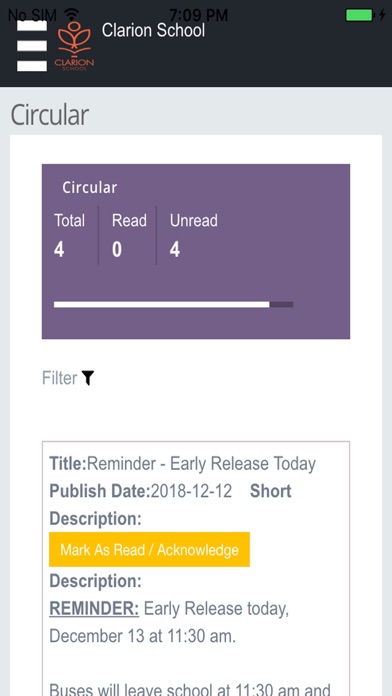The width and height of the screenshot is (392, 696).
Task: Tap the Circular page heading
Action: (x=50, y=115)
